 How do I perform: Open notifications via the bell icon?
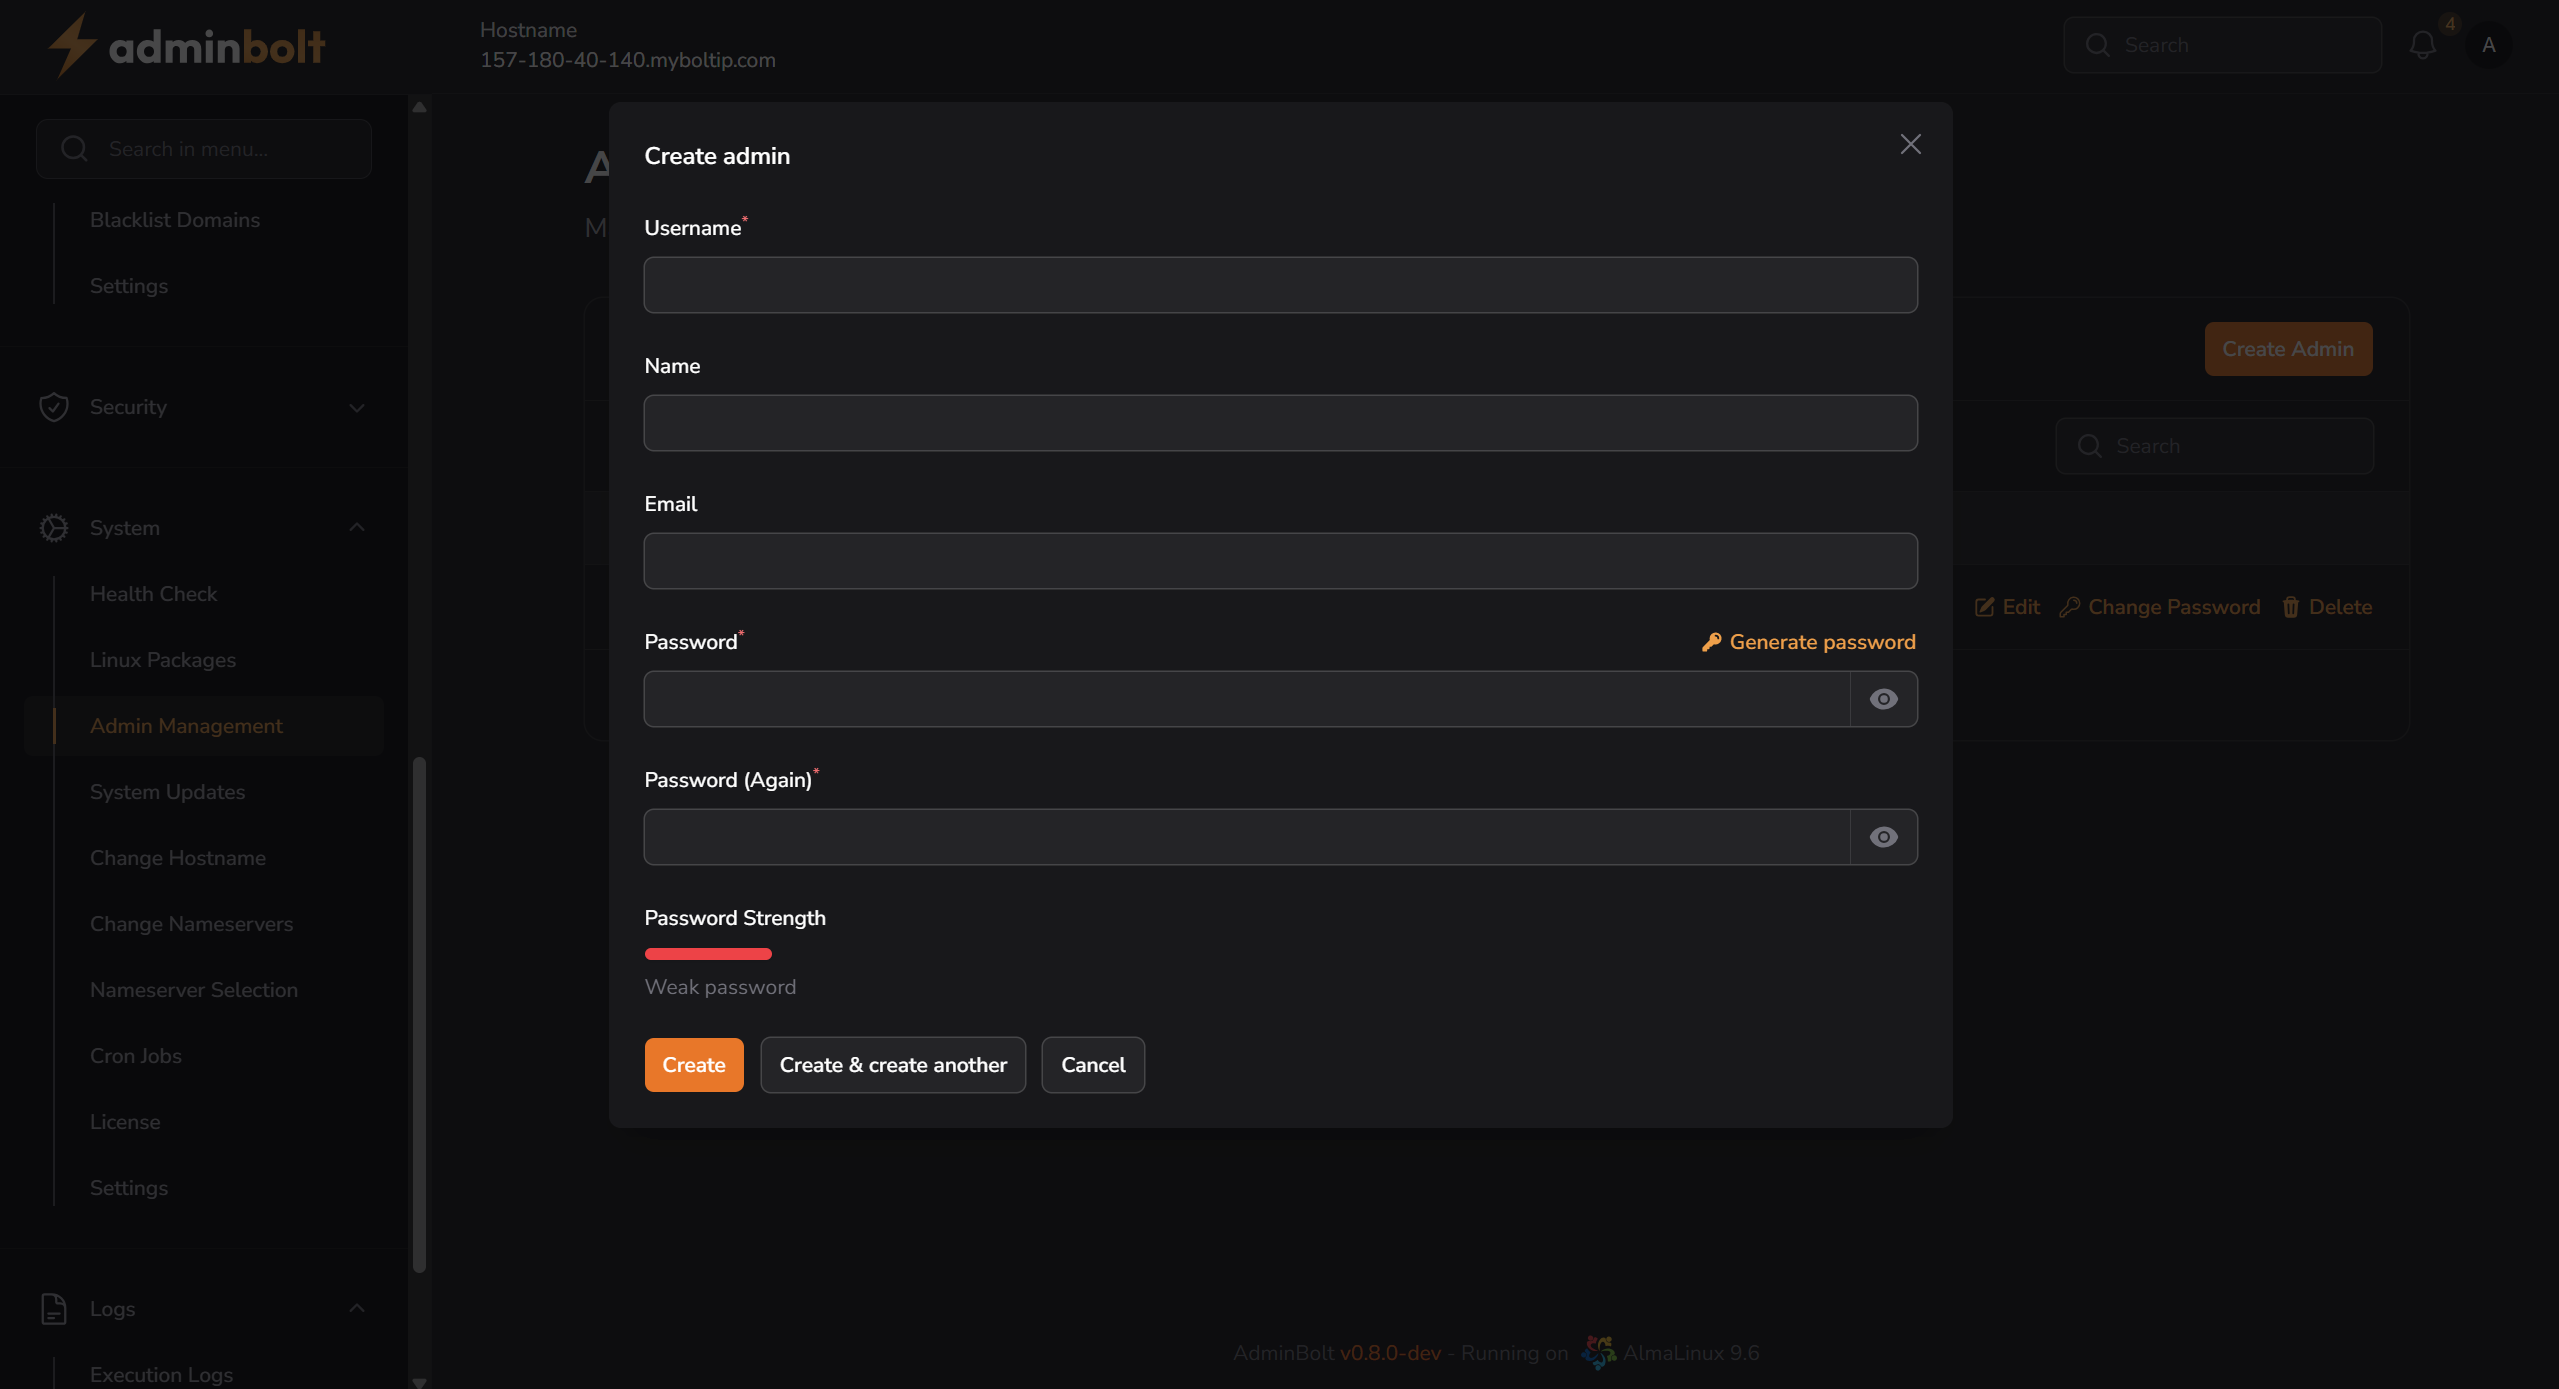[2421, 44]
